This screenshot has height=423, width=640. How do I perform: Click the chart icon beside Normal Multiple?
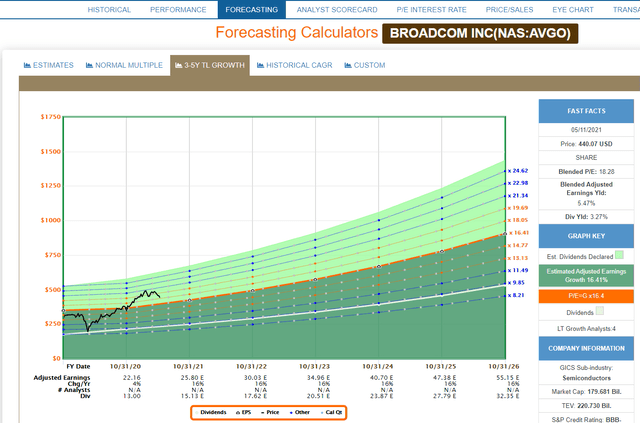click(88, 65)
